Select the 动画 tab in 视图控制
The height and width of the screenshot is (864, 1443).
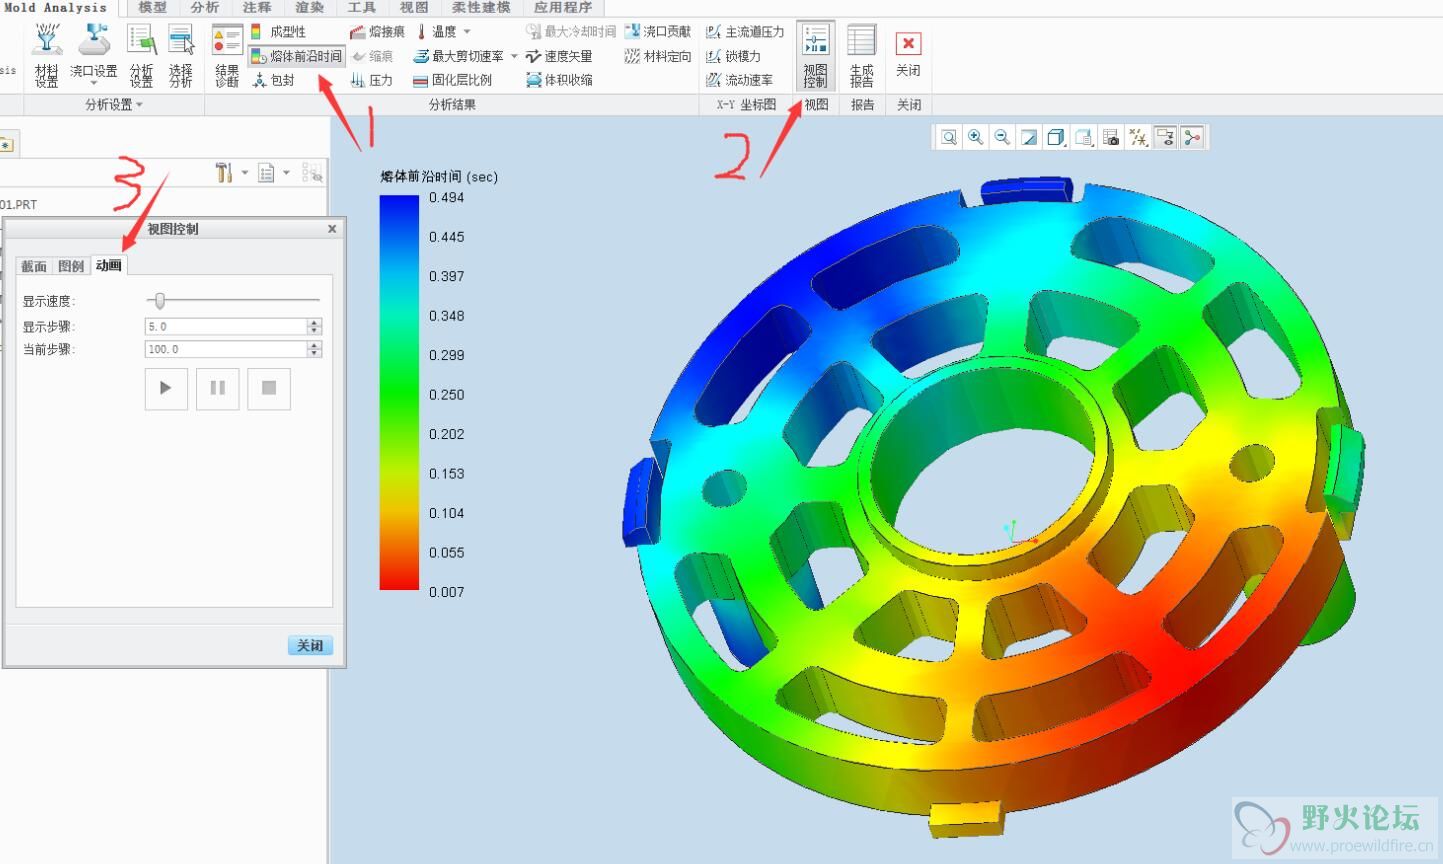coord(108,265)
